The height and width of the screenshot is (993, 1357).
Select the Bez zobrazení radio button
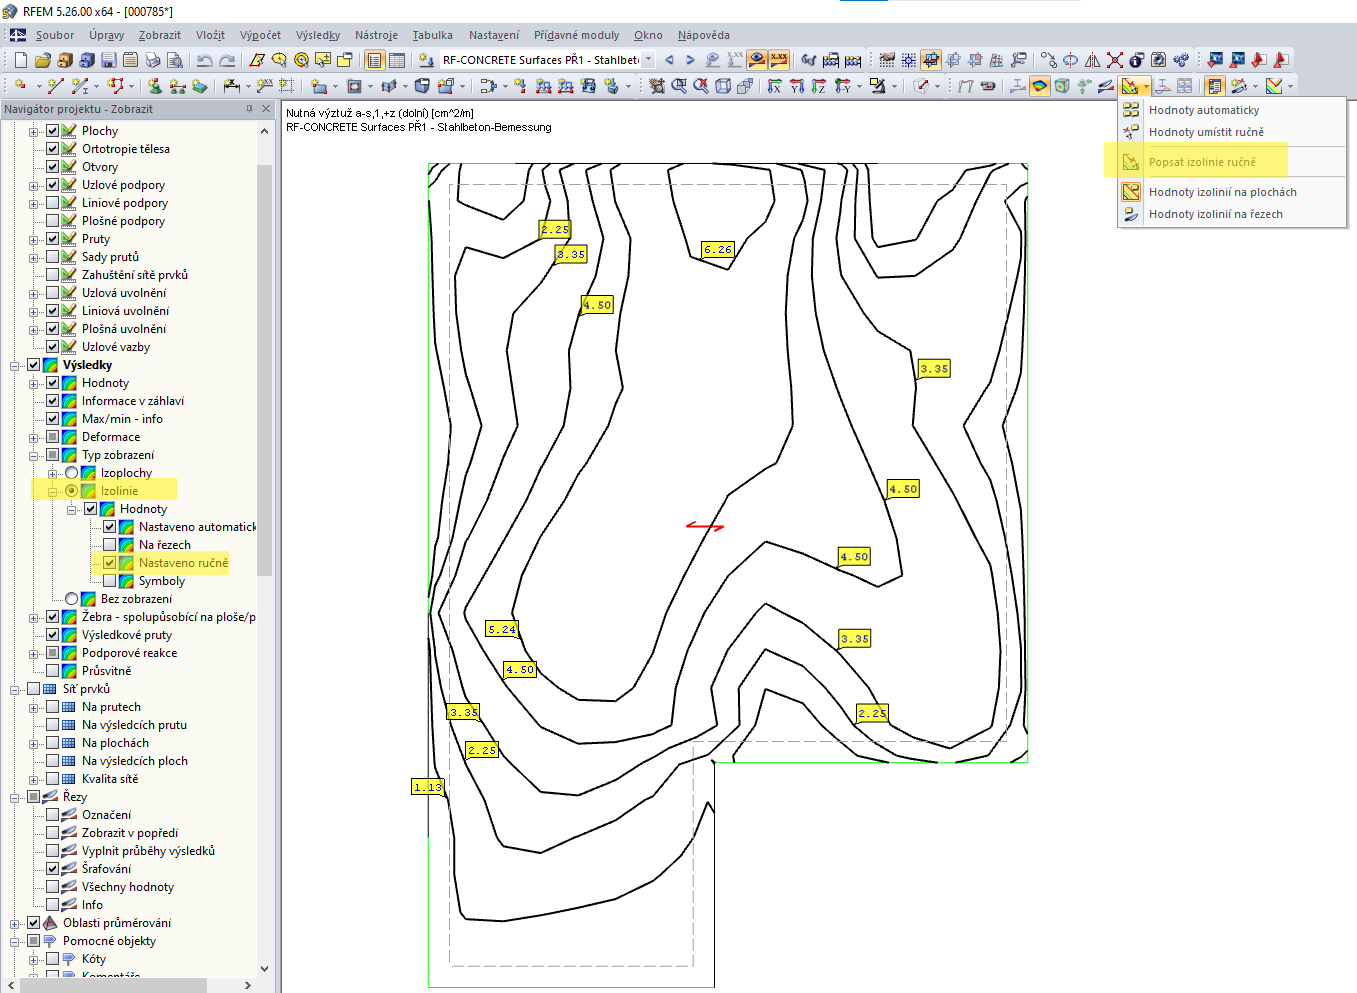pyautogui.click(x=71, y=599)
